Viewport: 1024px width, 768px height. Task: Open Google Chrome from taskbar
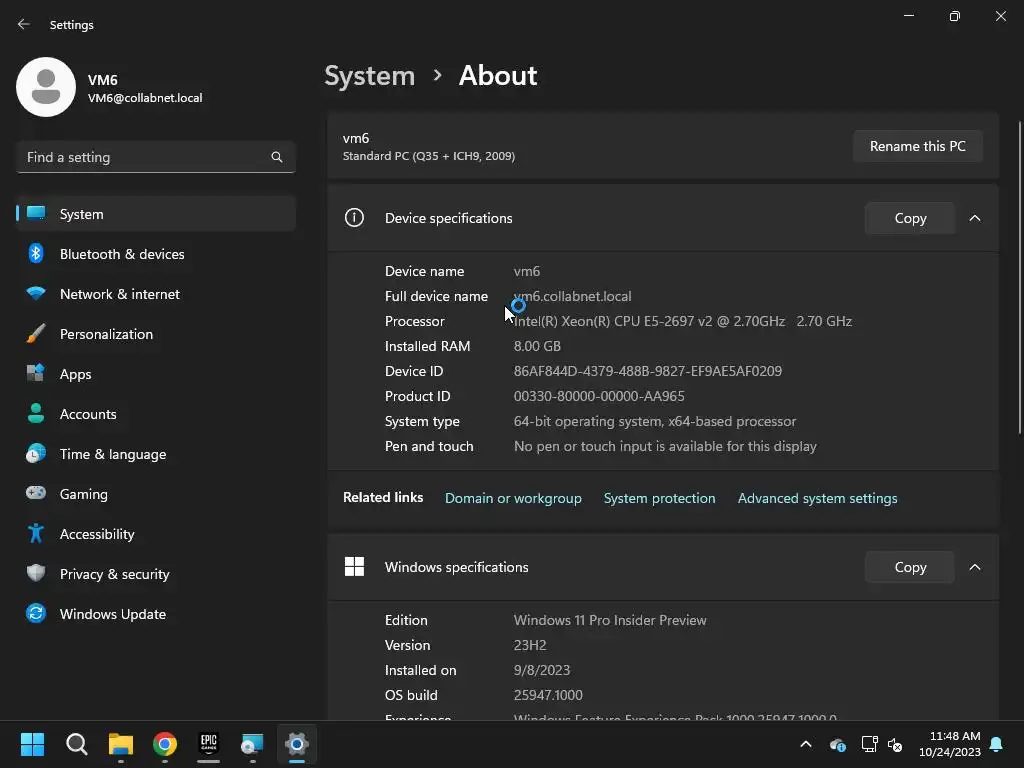pos(165,744)
